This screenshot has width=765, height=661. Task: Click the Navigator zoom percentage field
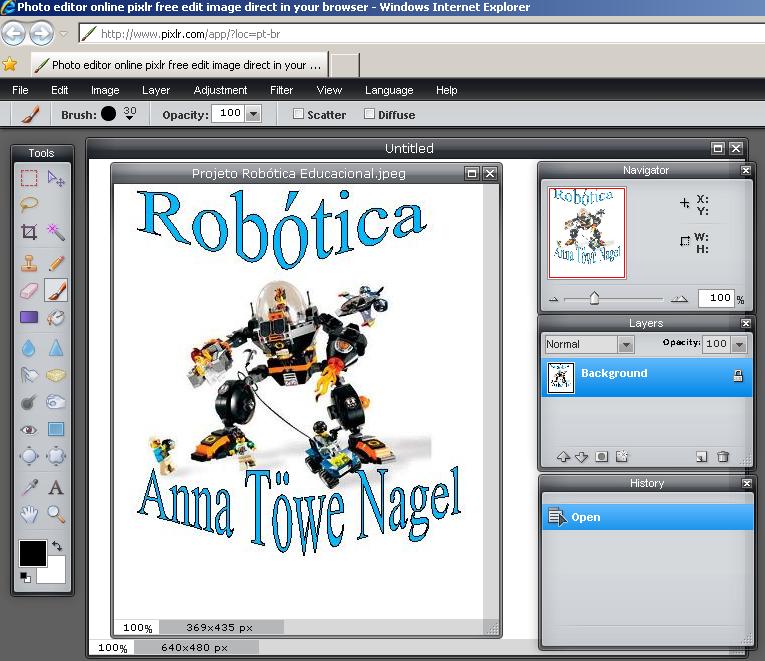pyautogui.click(x=716, y=298)
